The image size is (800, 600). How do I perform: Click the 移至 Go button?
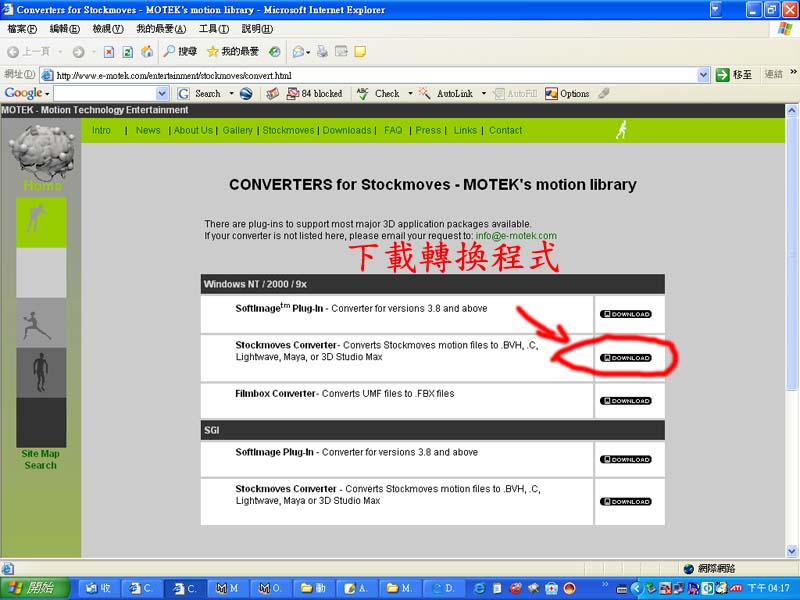pos(734,75)
